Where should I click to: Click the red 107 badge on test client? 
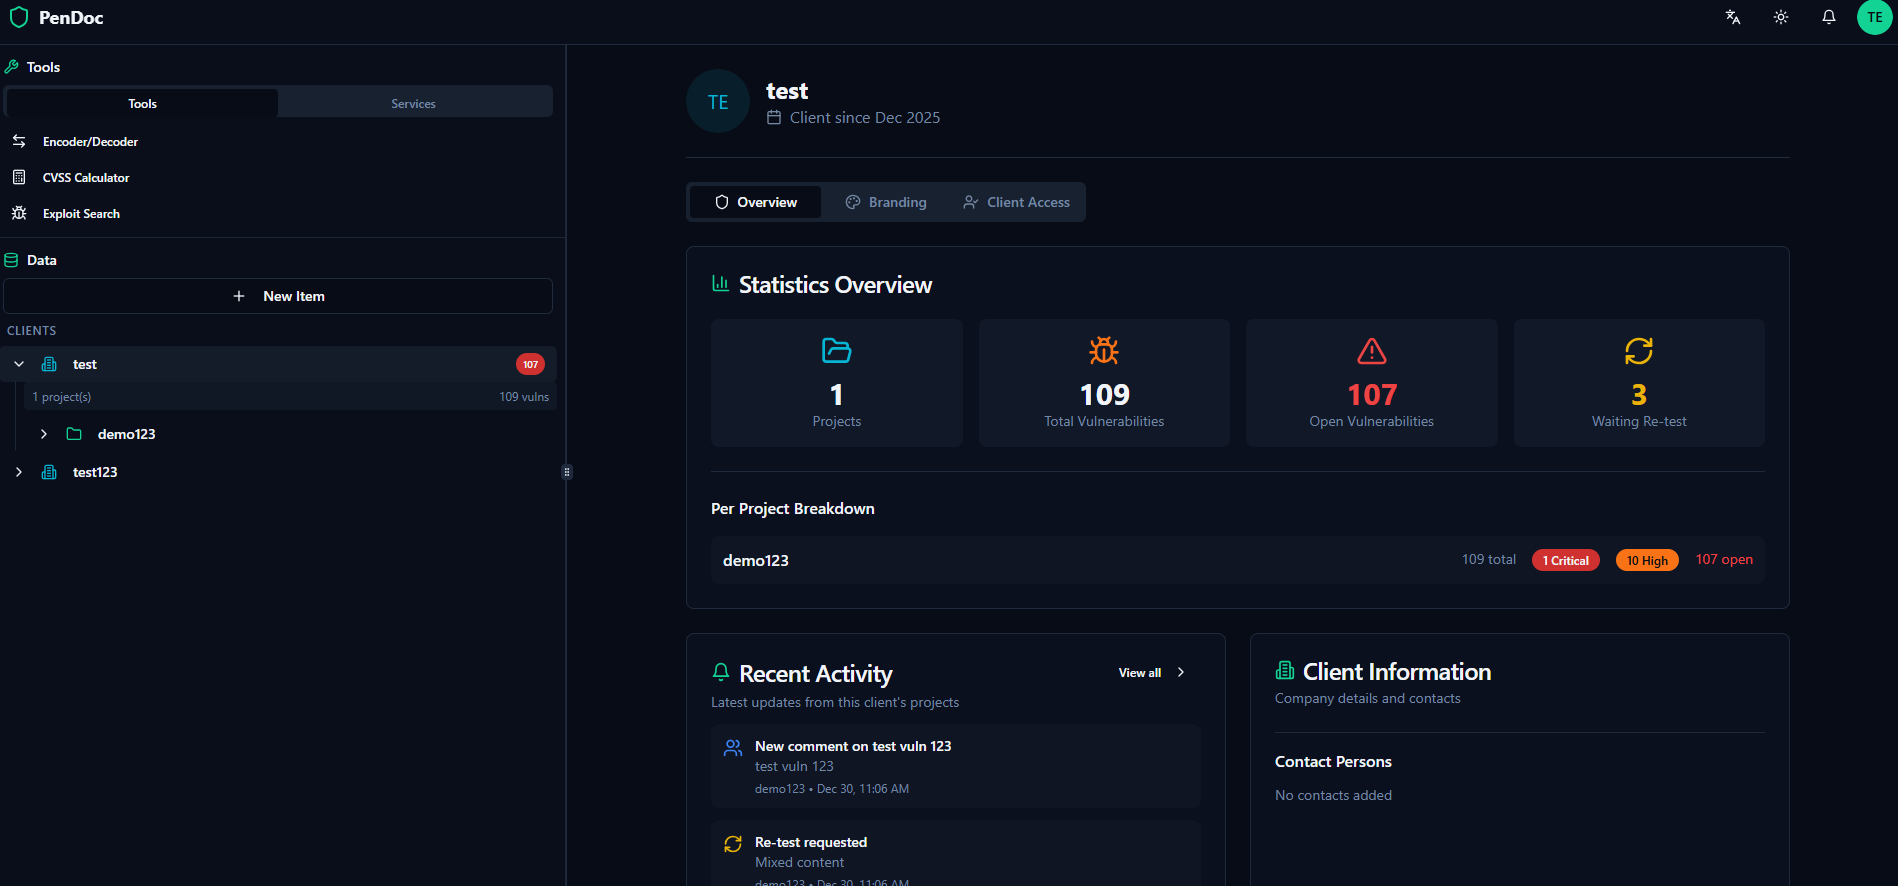tap(530, 364)
